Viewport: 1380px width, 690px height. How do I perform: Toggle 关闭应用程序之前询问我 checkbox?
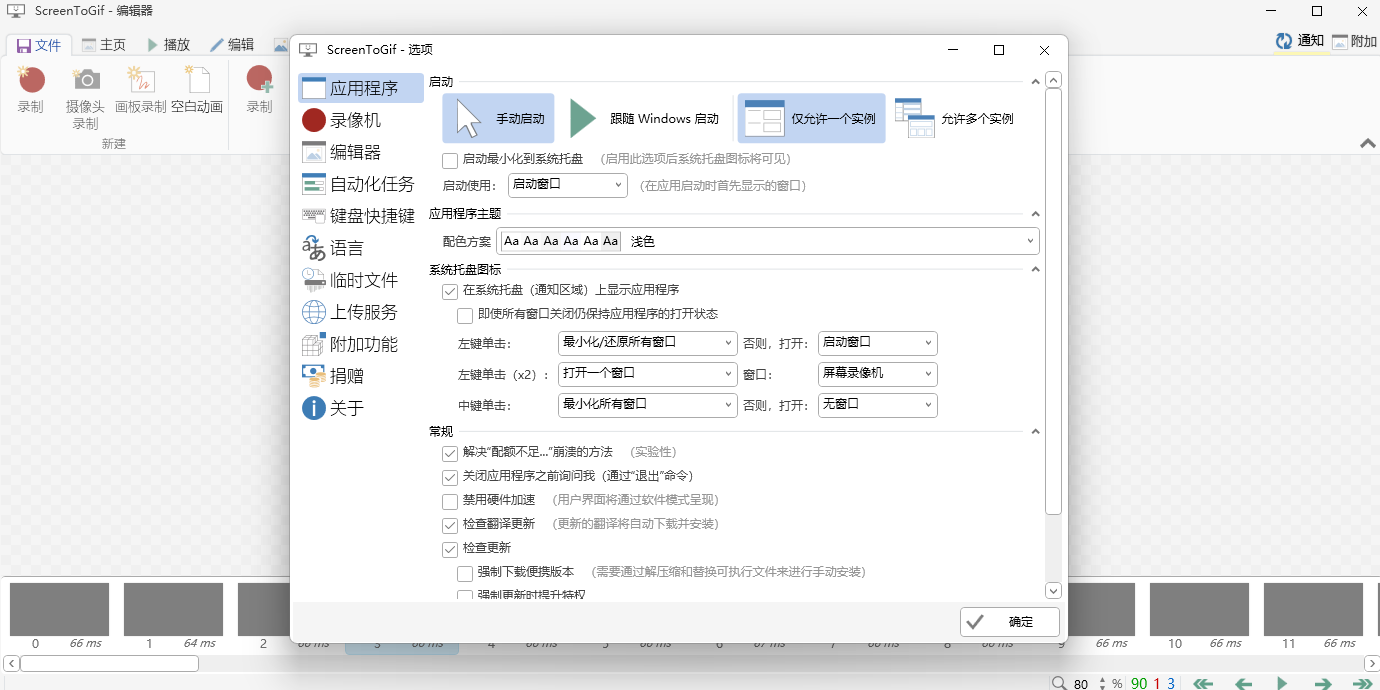coord(450,477)
